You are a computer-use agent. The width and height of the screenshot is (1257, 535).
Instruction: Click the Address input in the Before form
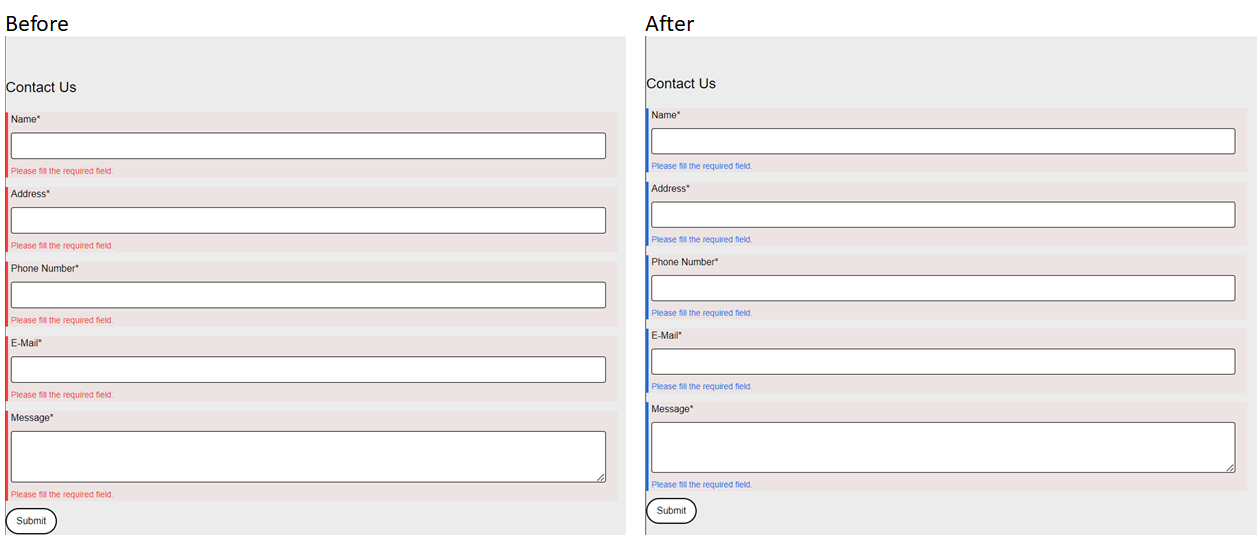pyautogui.click(x=308, y=220)
